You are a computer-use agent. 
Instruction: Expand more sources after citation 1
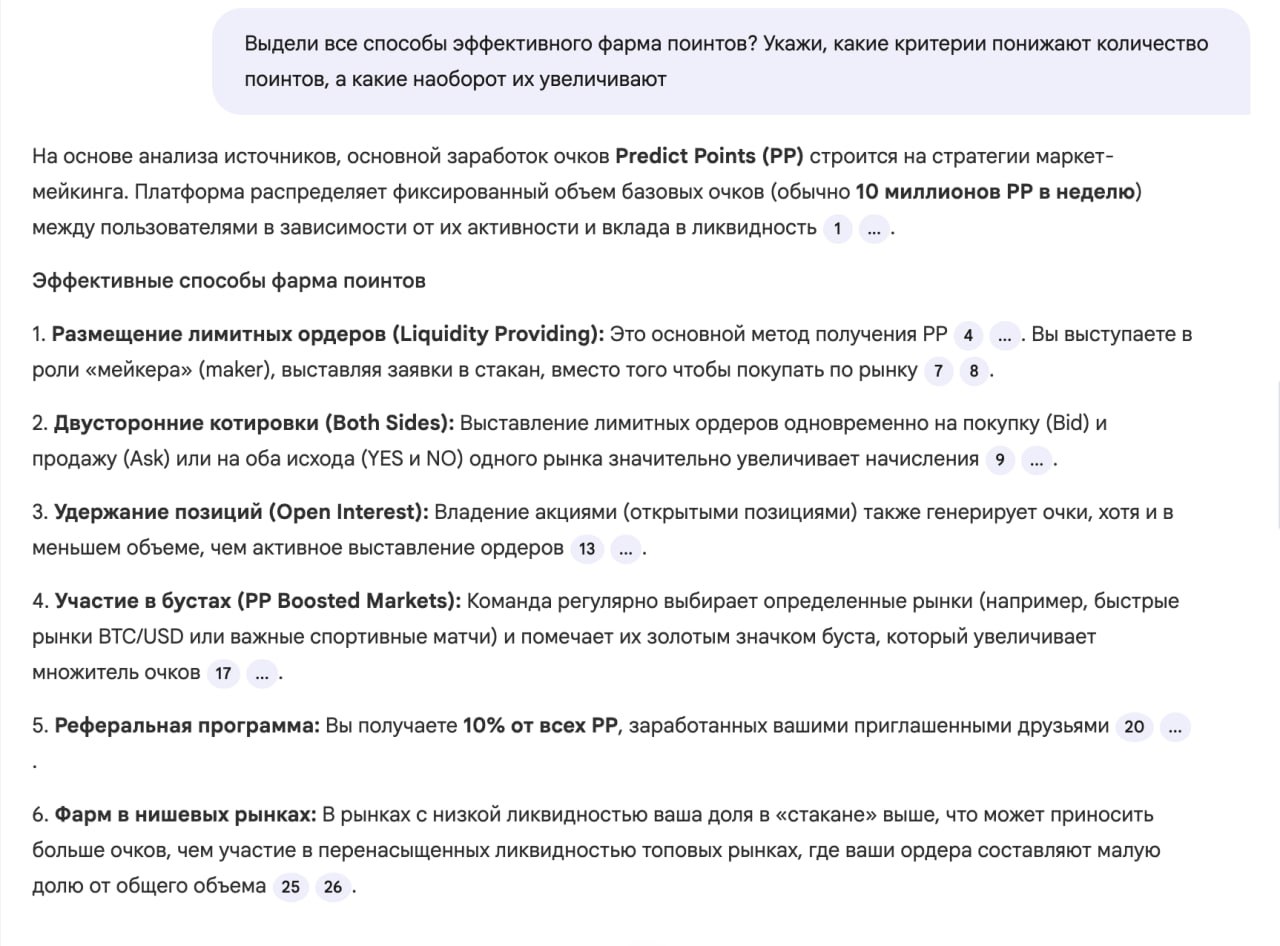pos(874,229)
